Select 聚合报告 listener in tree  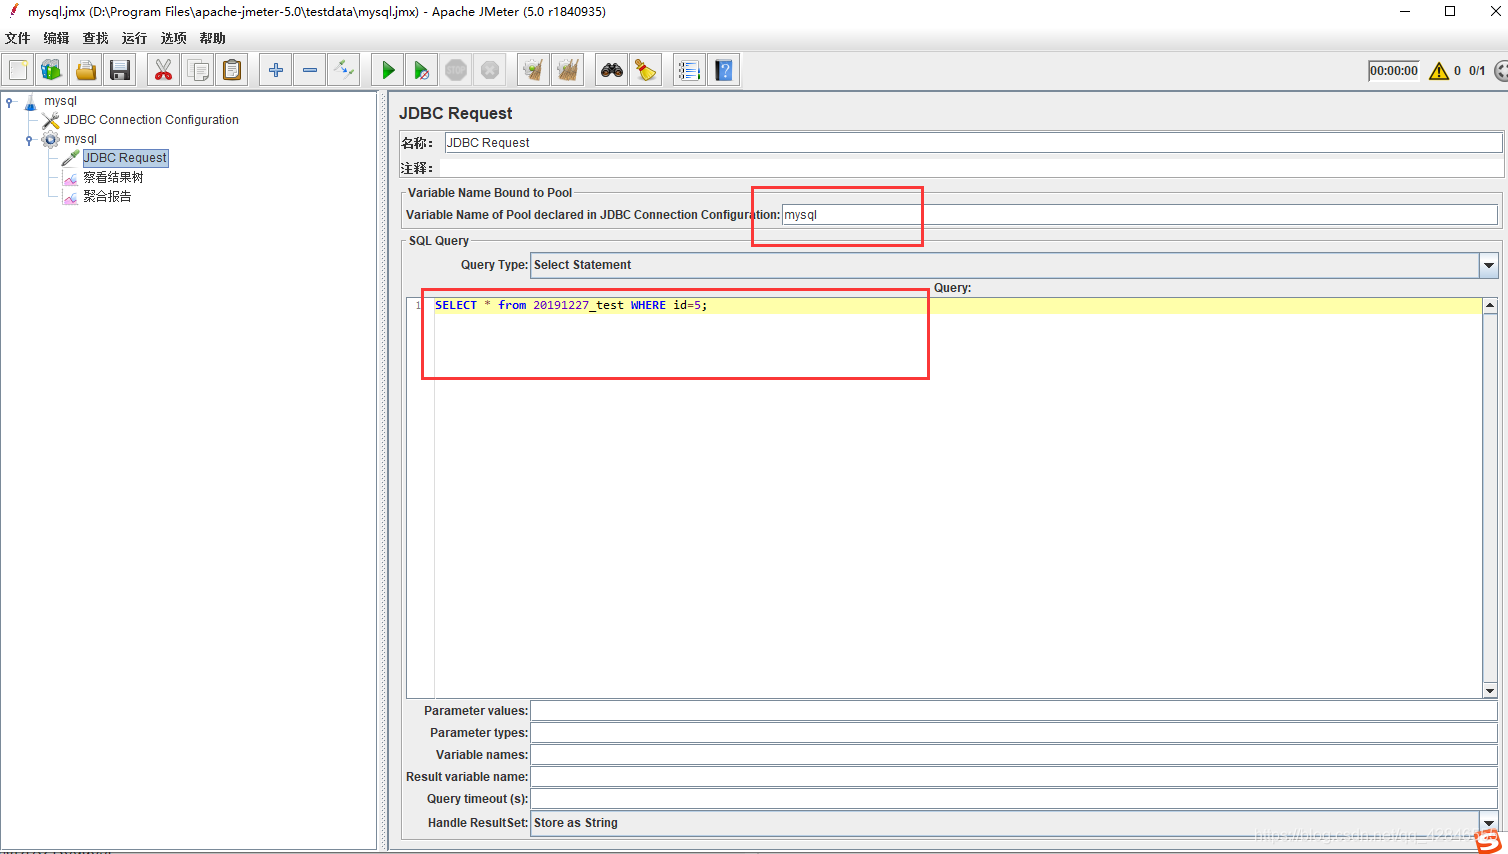[x=107, y=196]
